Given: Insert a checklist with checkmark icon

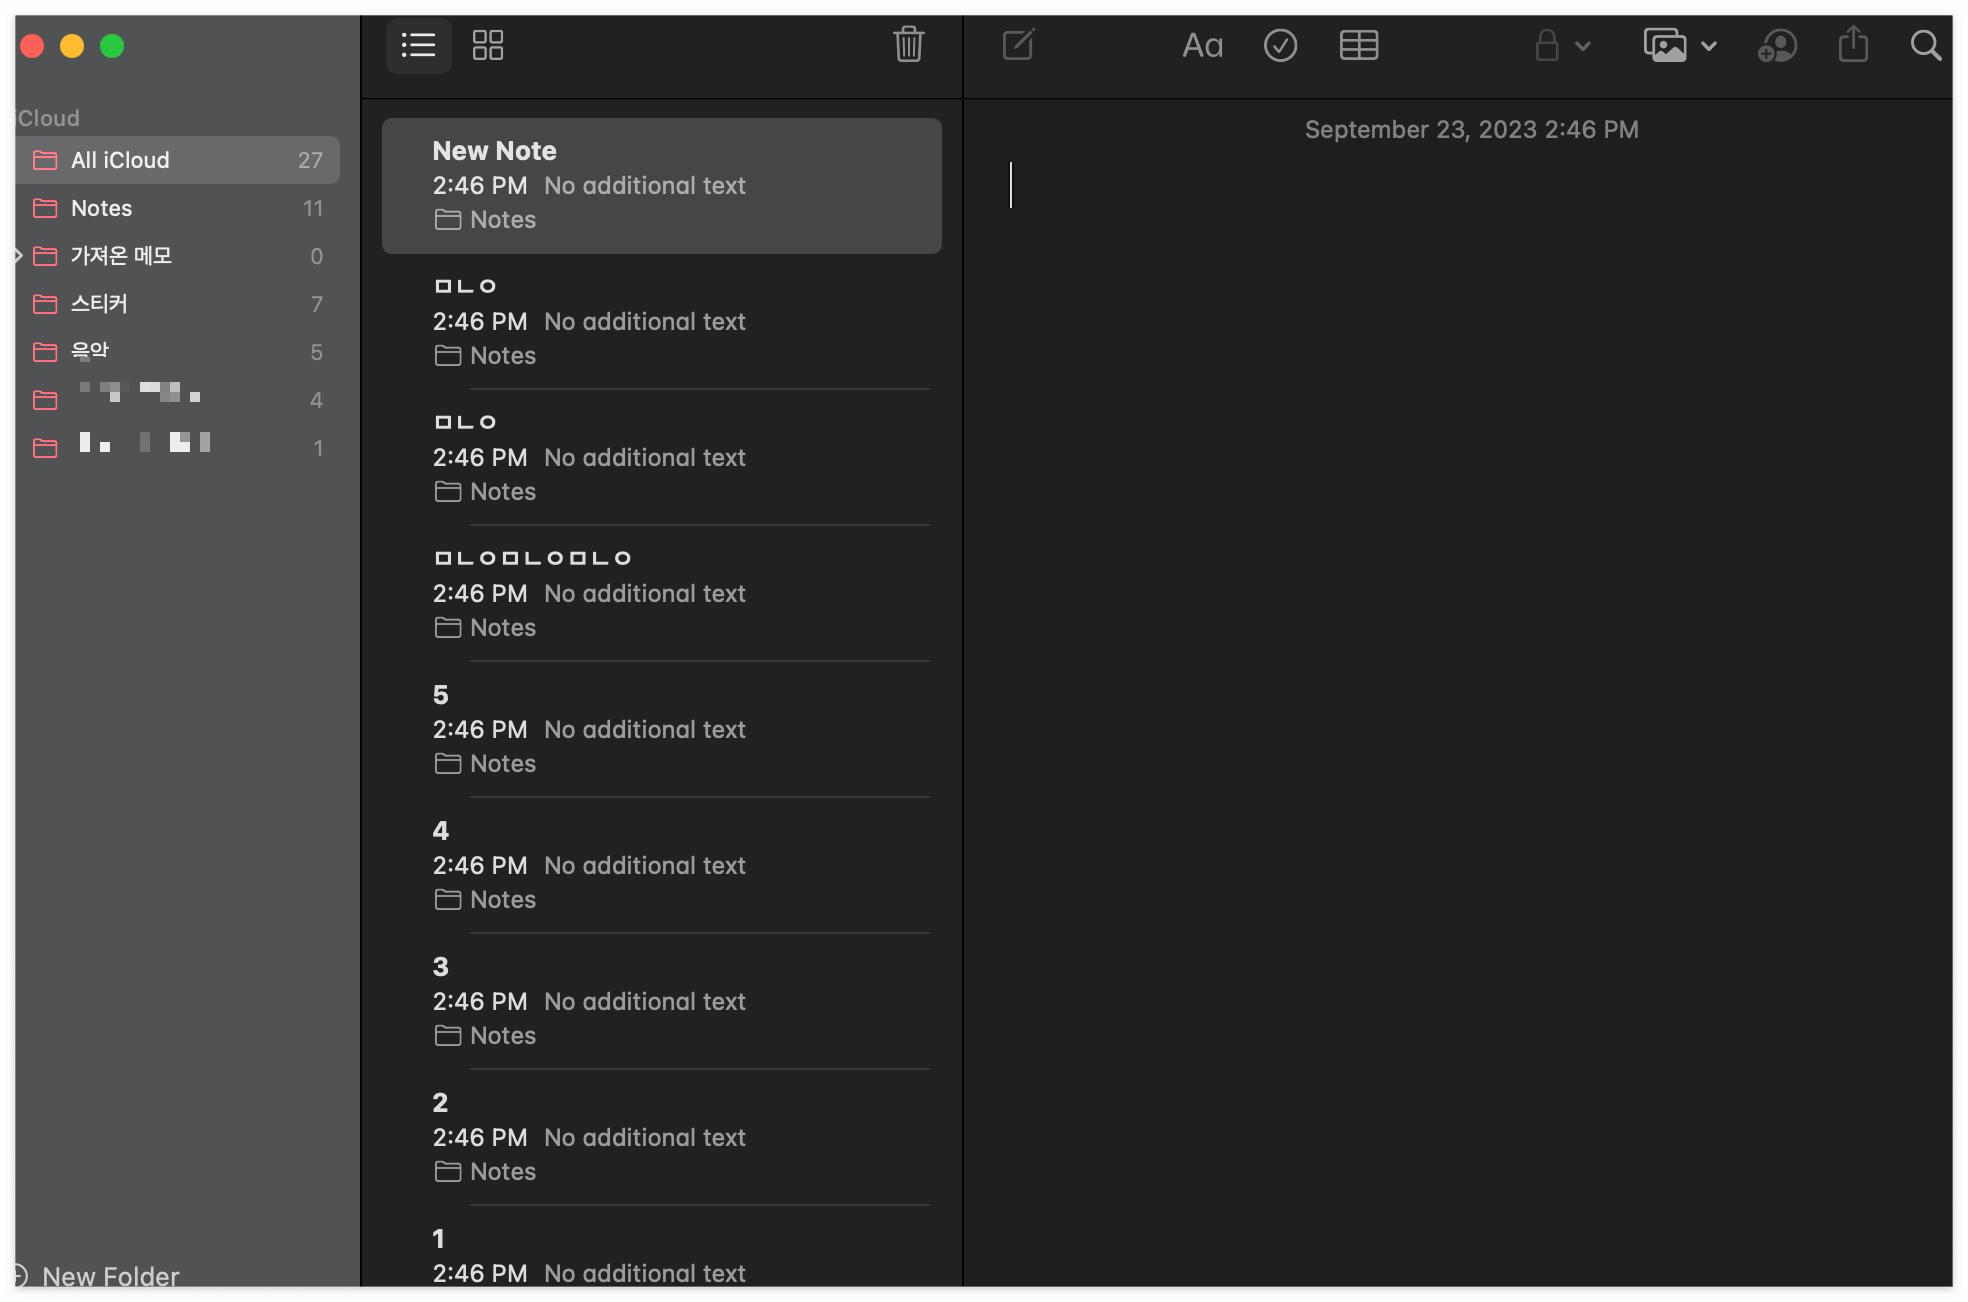Looking at the screenshot, I should (x=1280, y=45).
